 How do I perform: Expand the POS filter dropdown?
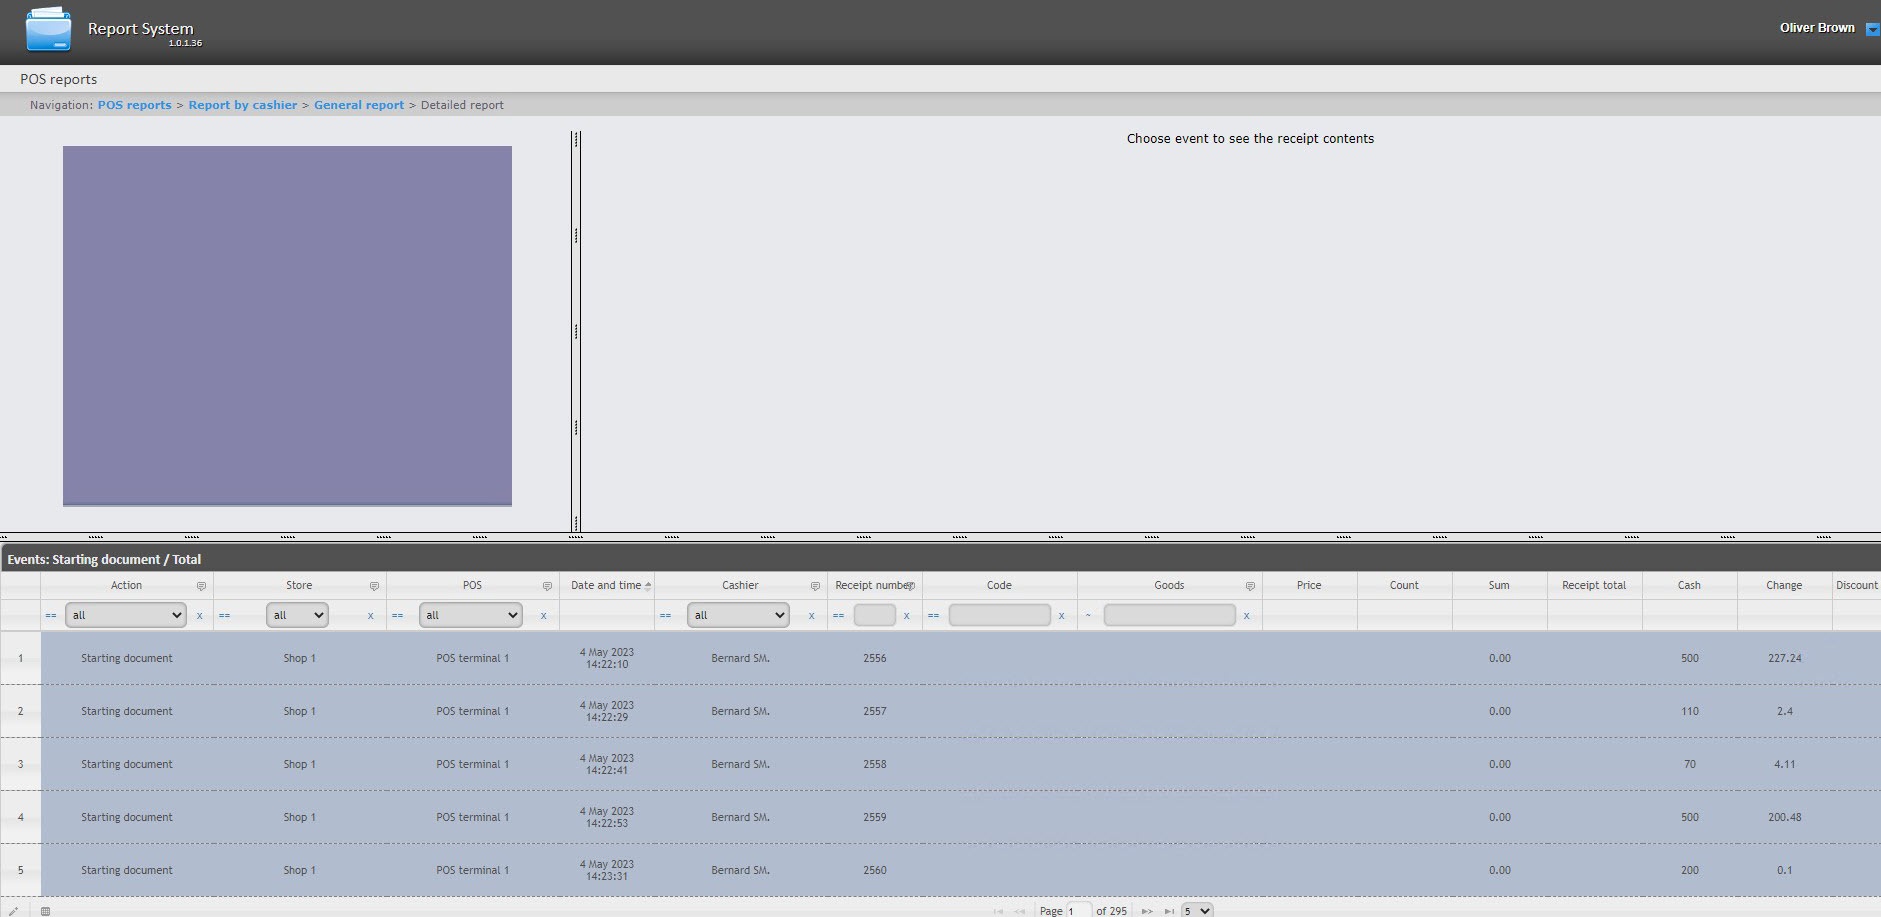point(471,615)
